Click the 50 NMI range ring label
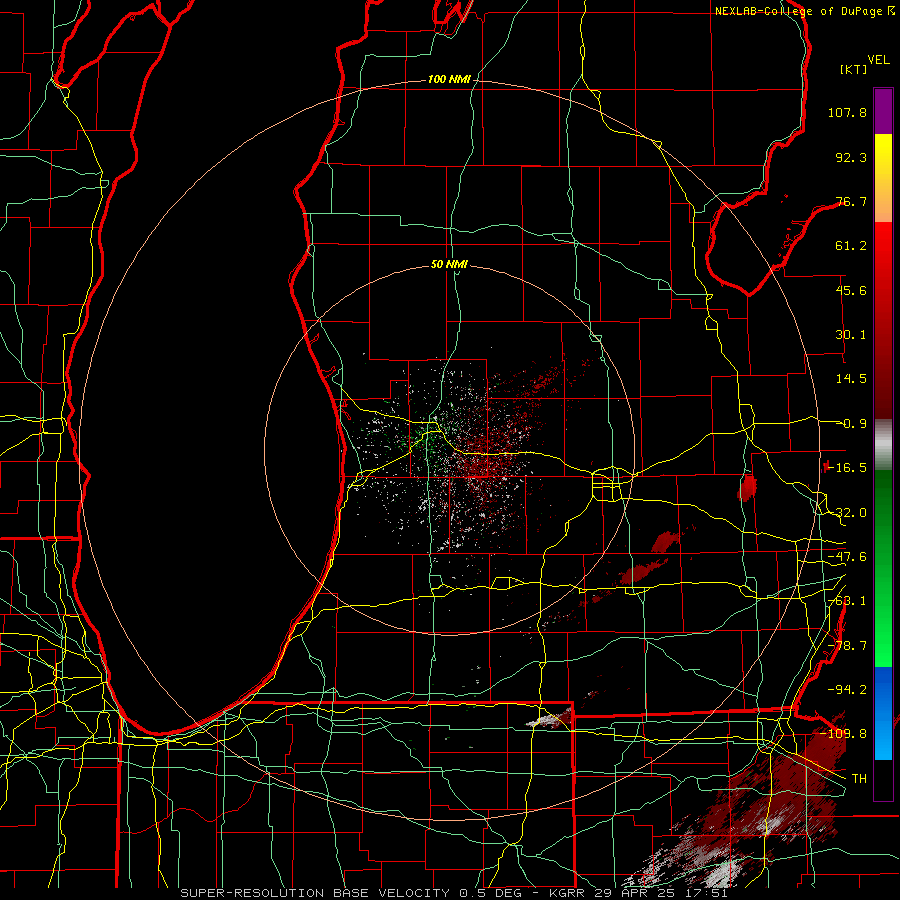 [x=449, y=265]
